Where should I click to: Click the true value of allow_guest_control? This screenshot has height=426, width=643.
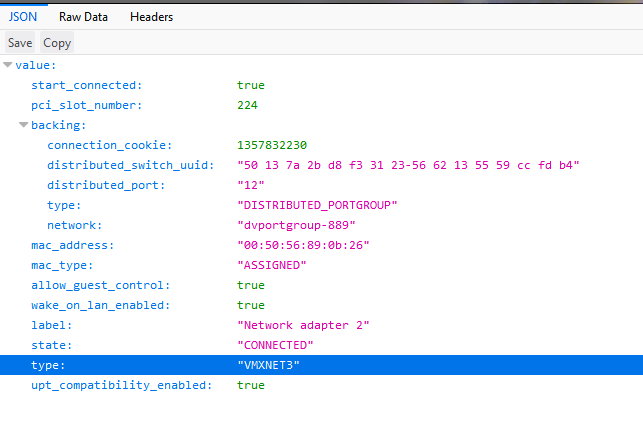251,285
